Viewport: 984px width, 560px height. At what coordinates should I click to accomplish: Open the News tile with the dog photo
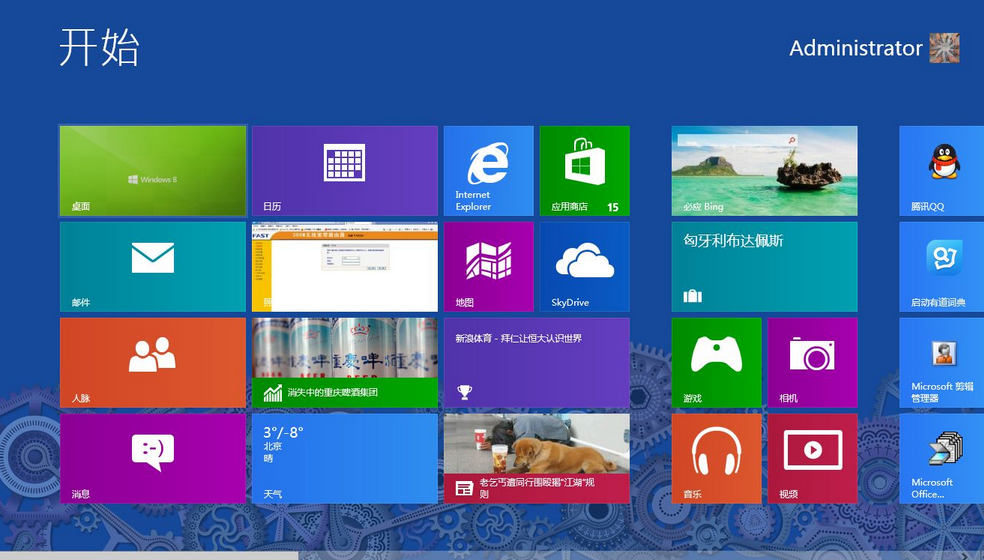[537, 458]
